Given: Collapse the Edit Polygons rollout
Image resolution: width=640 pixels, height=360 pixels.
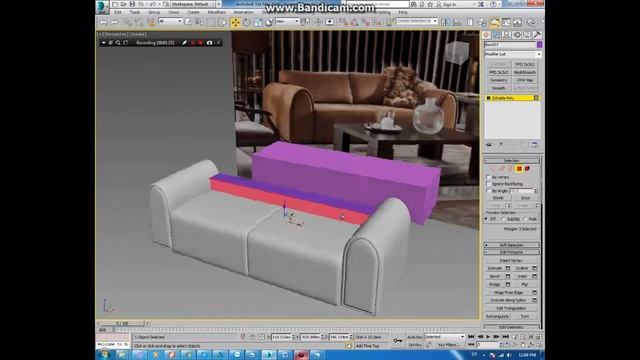Looking at the screenshot, I should click(512, 252).
